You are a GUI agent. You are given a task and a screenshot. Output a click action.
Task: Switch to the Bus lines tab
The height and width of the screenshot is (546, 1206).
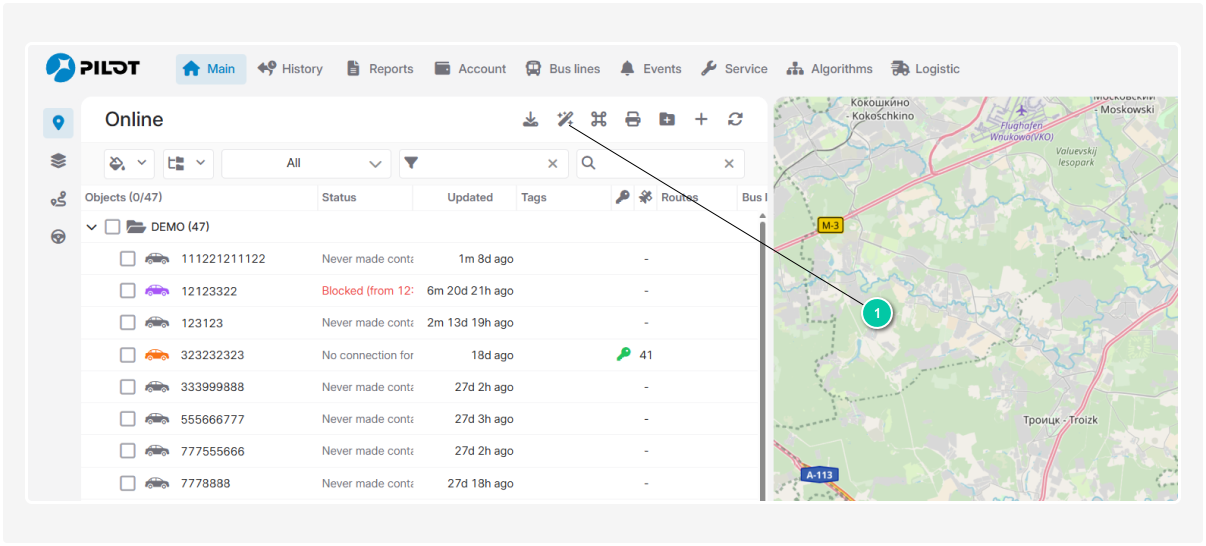[563, 69]
